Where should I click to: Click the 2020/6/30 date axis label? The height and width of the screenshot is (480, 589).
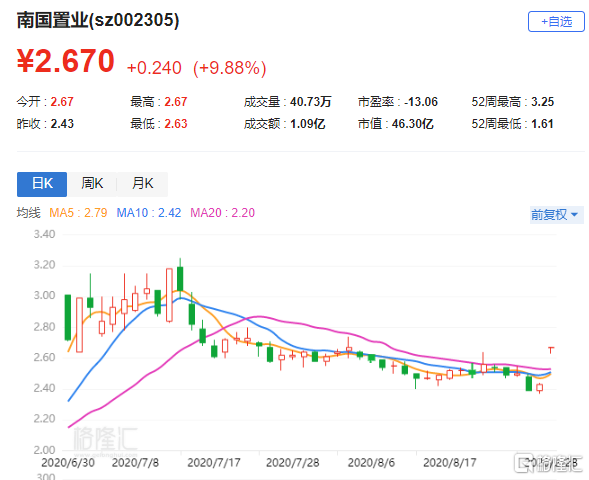tap(68, 463)
